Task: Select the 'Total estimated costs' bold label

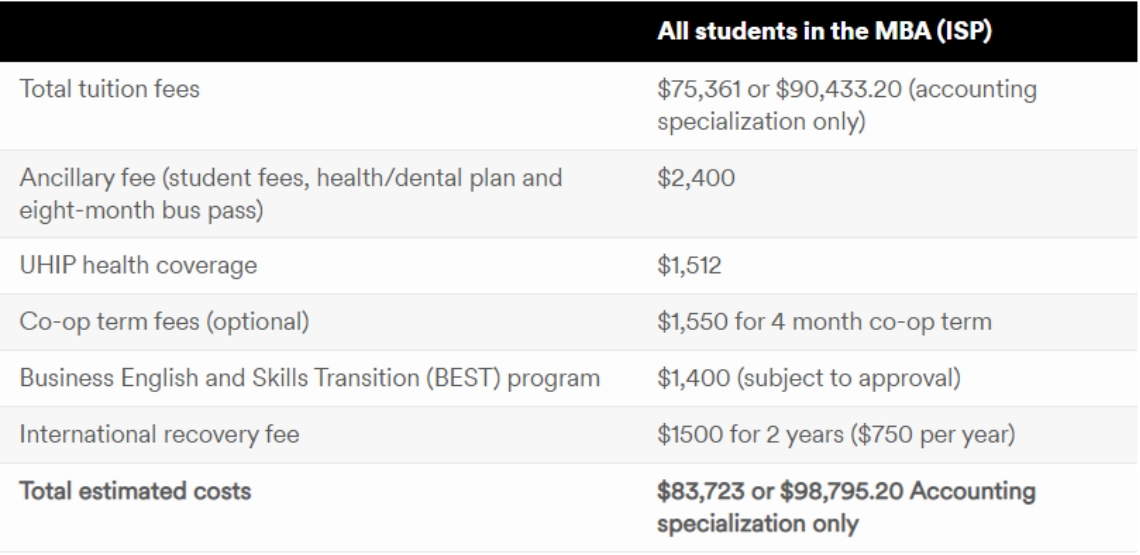Action: (x=135, y=491)
